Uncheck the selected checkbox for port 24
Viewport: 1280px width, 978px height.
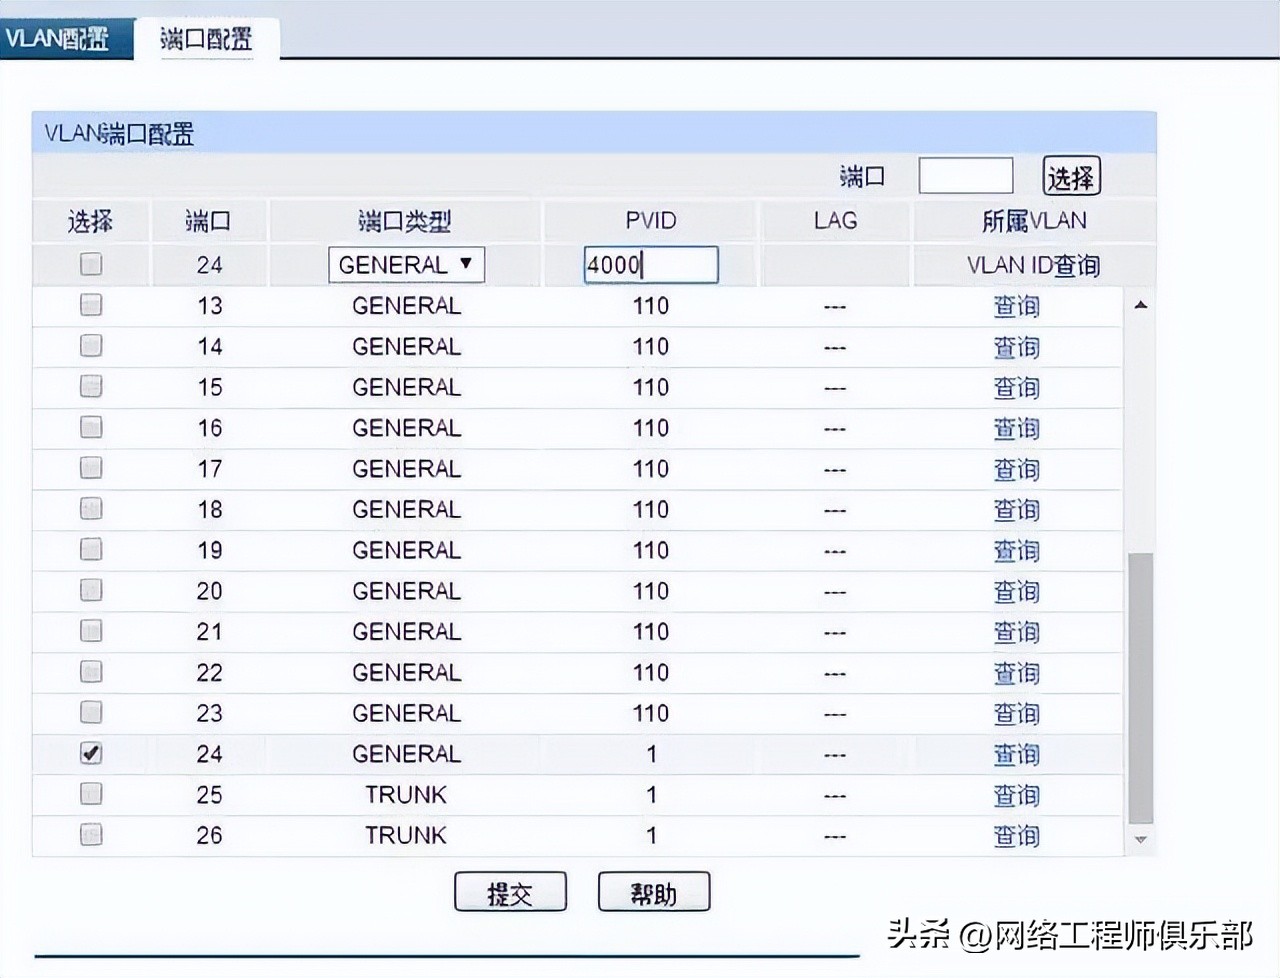click(x=90, y=754)
